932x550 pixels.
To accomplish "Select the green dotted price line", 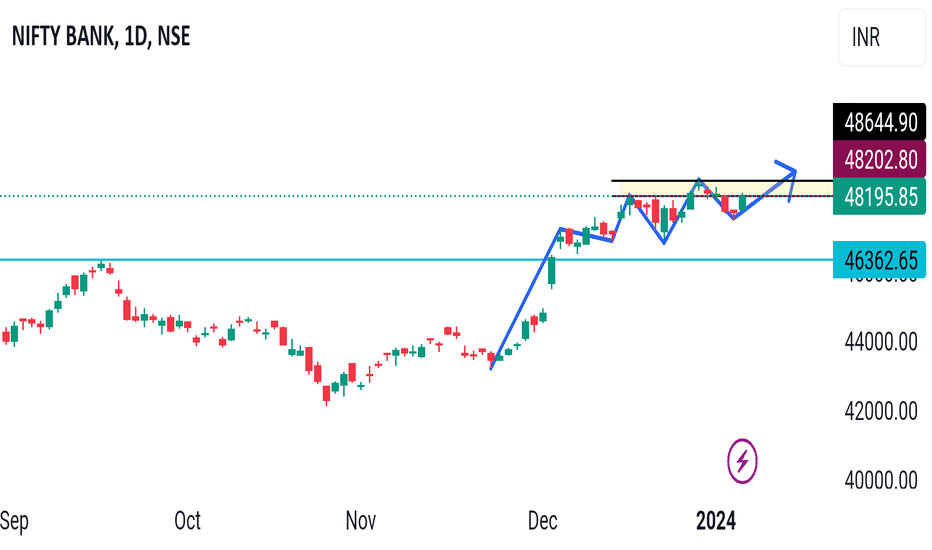I will [x=306, y=196].
